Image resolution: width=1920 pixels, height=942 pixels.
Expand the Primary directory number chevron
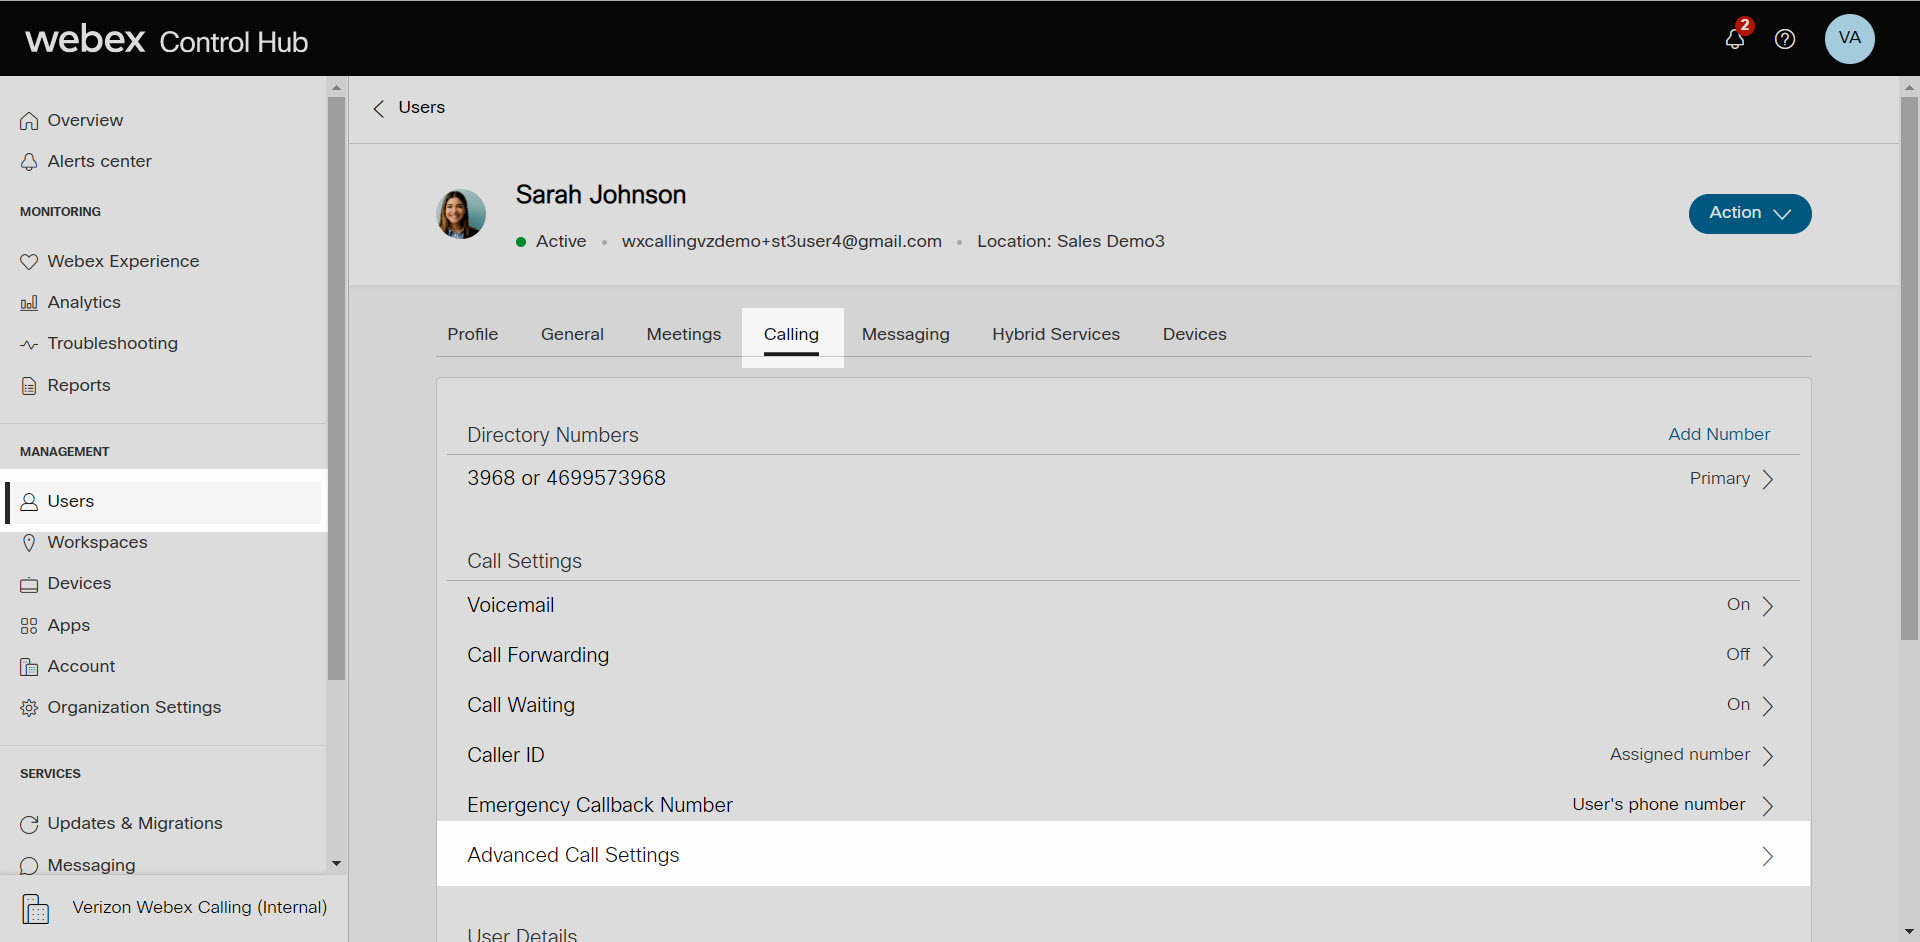pyautogui.click(x=1768, y=479)
